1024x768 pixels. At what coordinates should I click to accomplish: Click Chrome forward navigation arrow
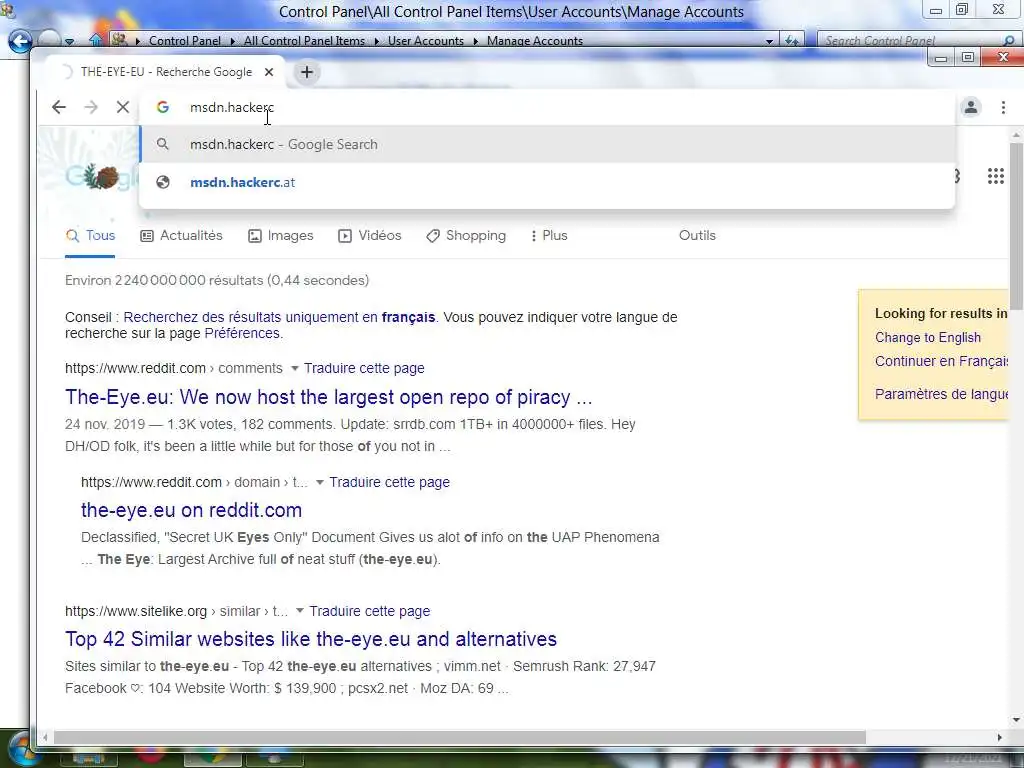coord(91,107)
